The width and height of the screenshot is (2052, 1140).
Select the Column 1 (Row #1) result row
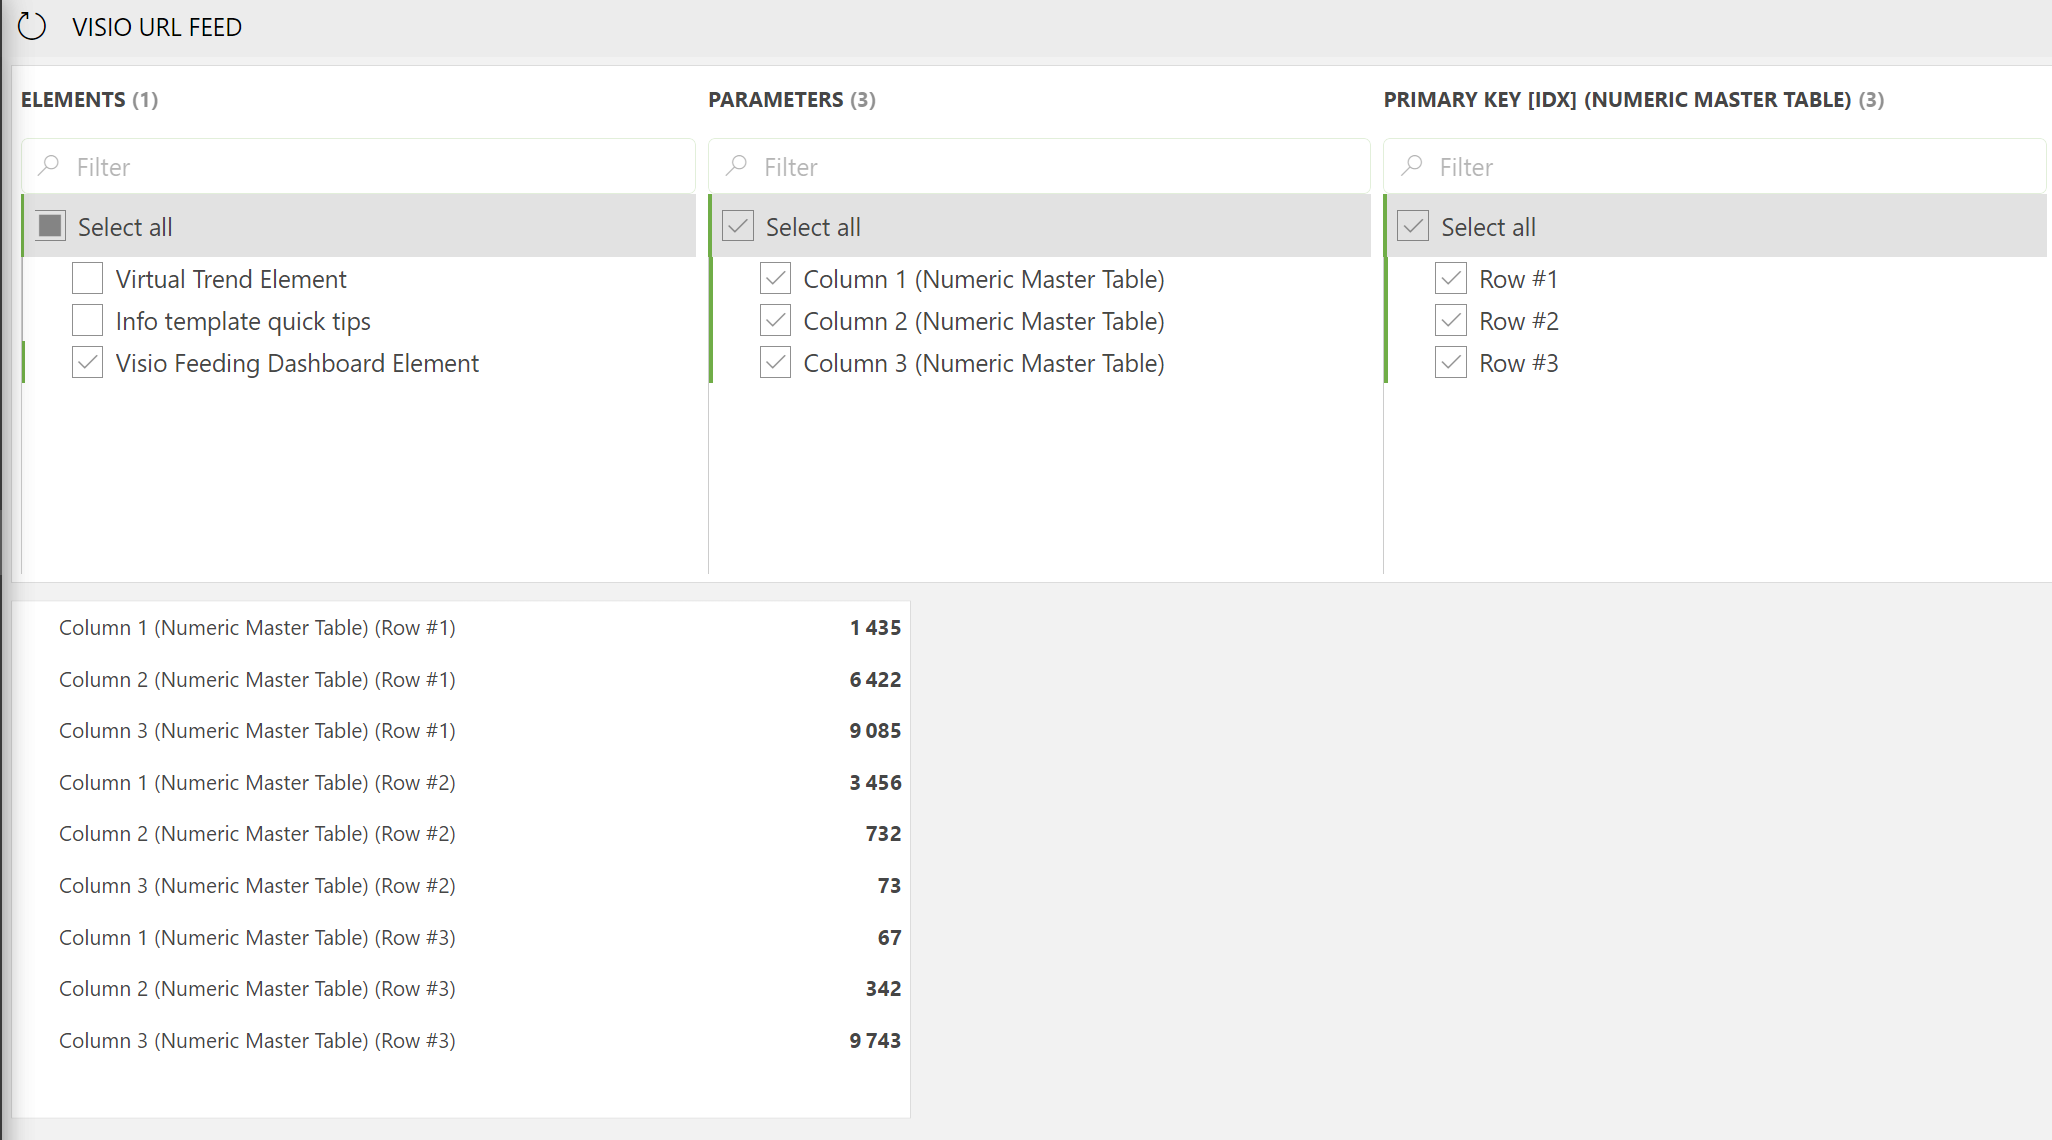point(462,627)
